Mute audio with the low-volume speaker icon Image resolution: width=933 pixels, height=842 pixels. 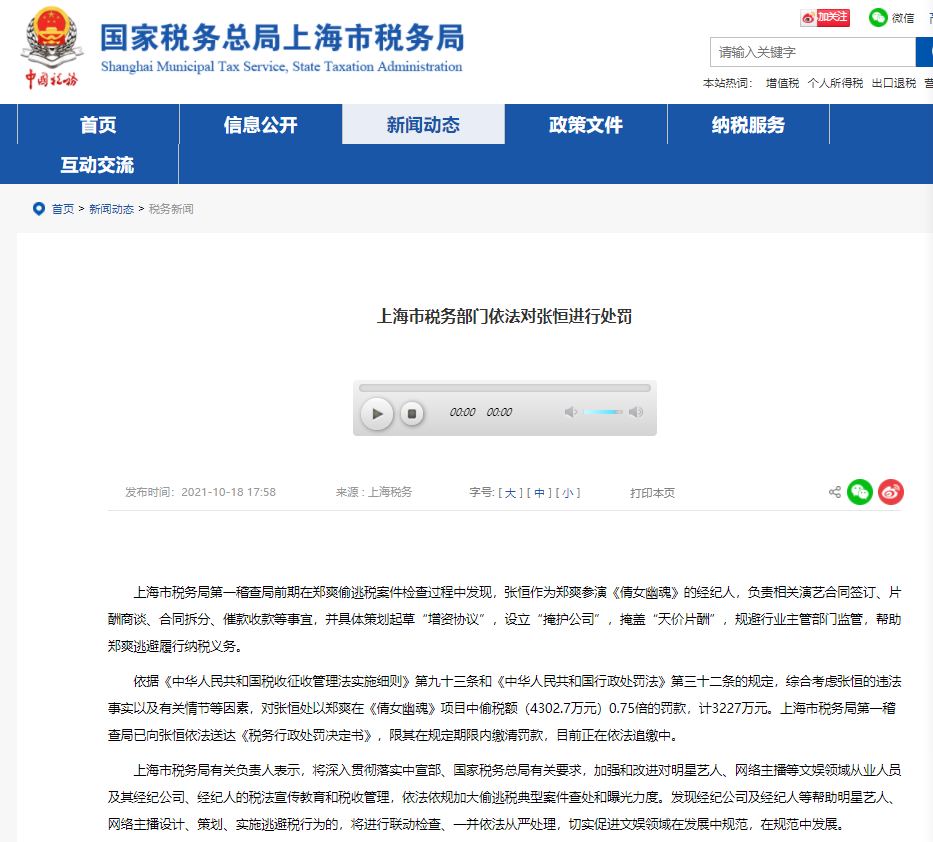click(570, 412)
